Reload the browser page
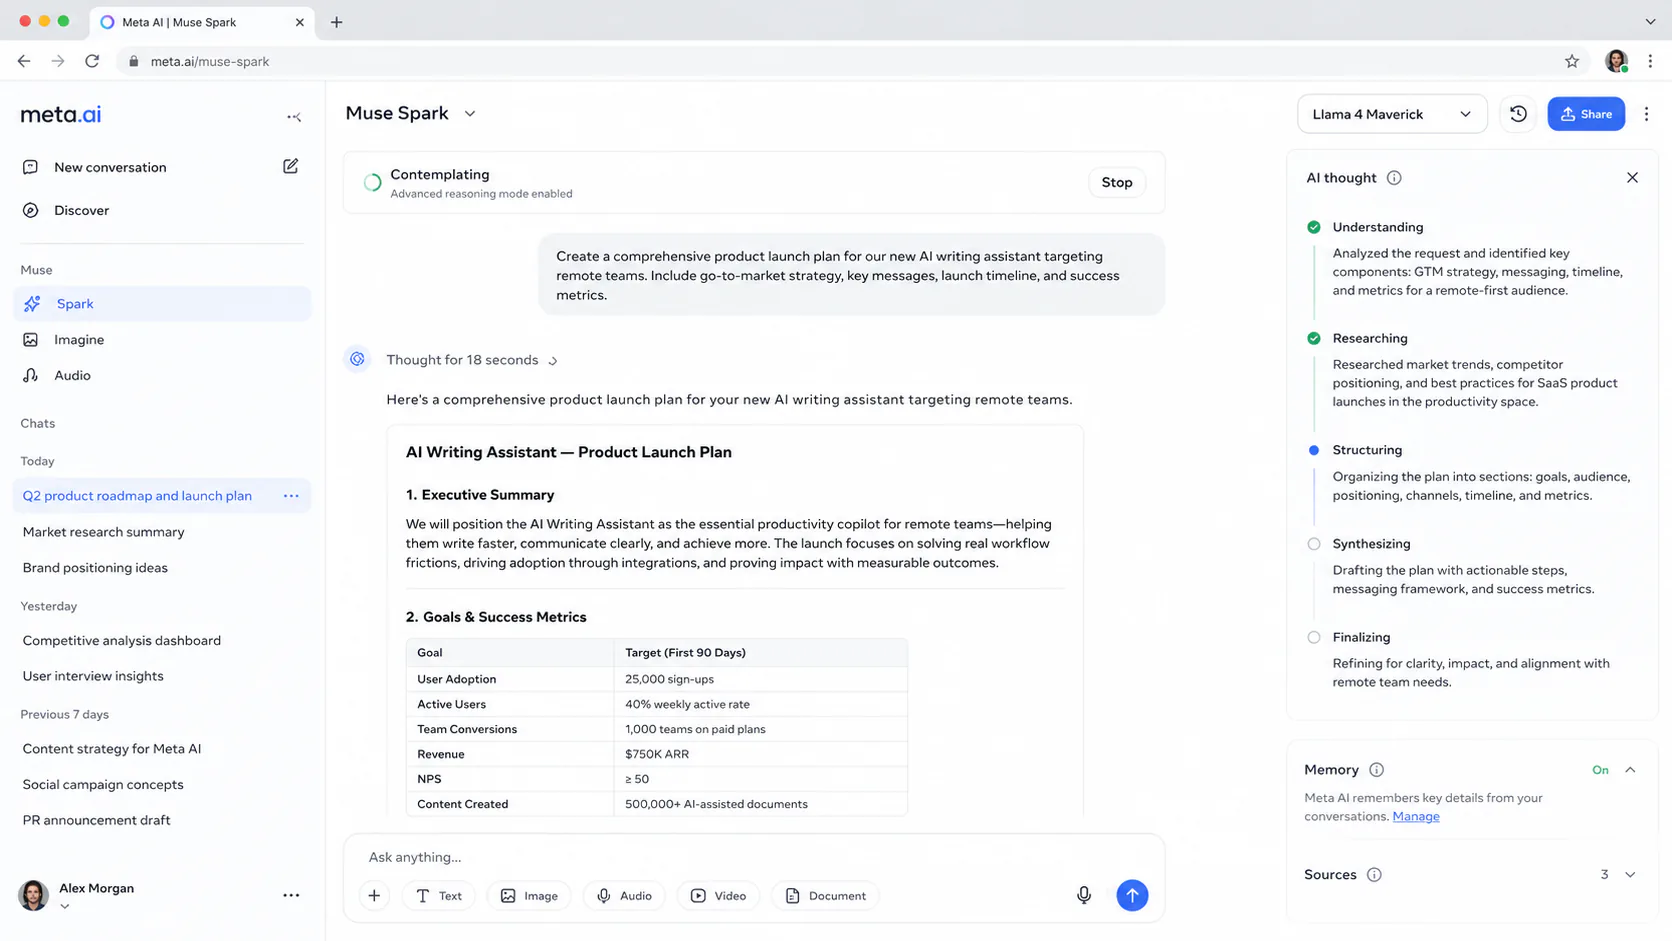1672x941 pixels. (92, 61)
